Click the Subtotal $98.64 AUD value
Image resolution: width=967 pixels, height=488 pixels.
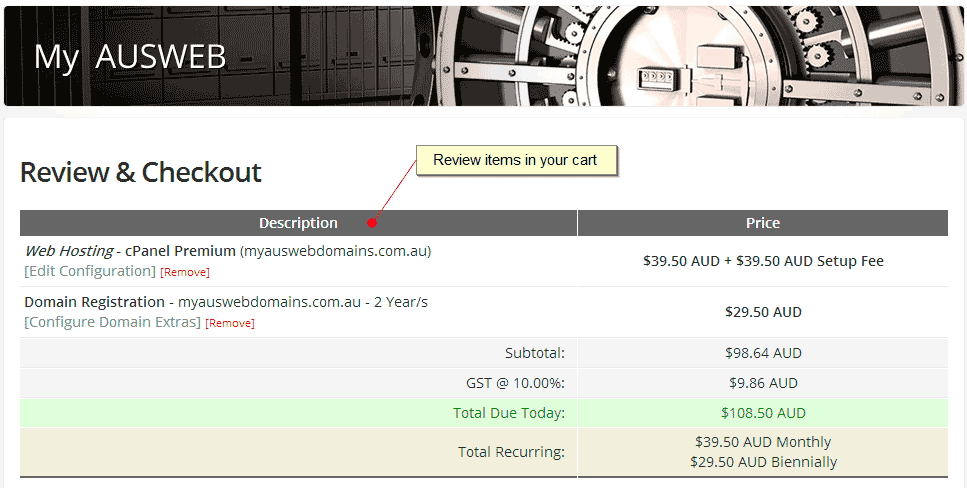tap(762, 353)
